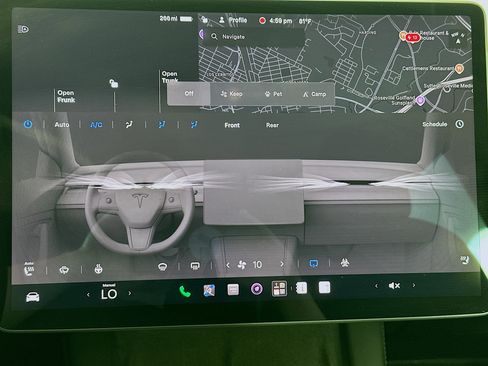Viewport: 488px width, 366px height.
Task: Tap the red Sentry mode indicator
Action: point(262,21)
